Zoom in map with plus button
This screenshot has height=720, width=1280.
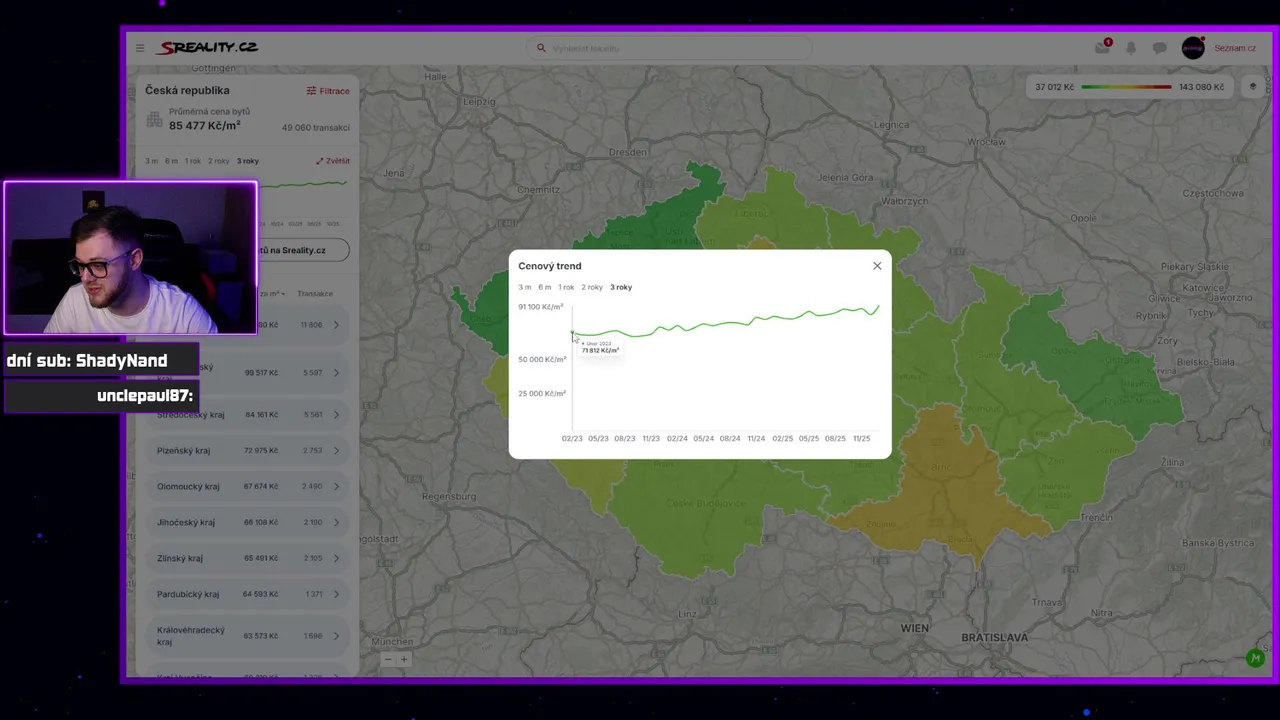404,659
